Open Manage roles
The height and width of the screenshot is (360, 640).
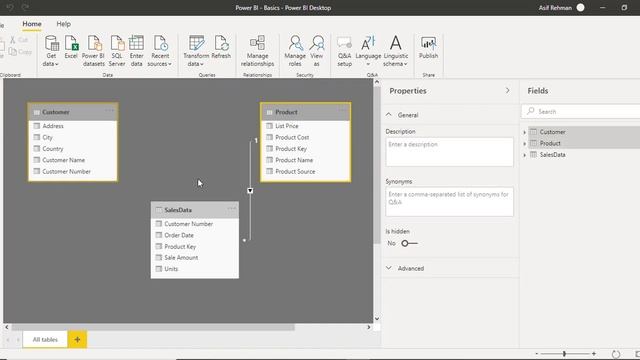295,51
